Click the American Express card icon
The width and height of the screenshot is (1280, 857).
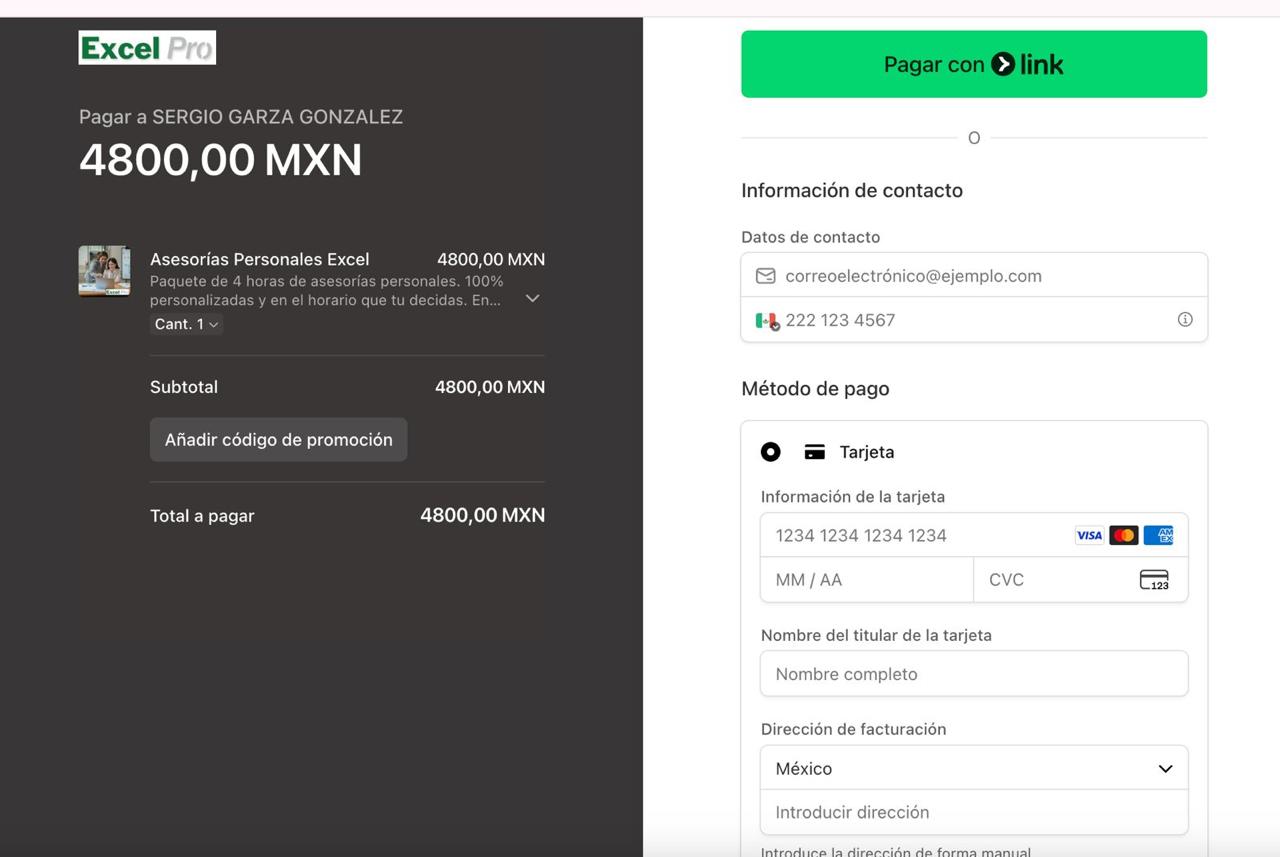1158,535
